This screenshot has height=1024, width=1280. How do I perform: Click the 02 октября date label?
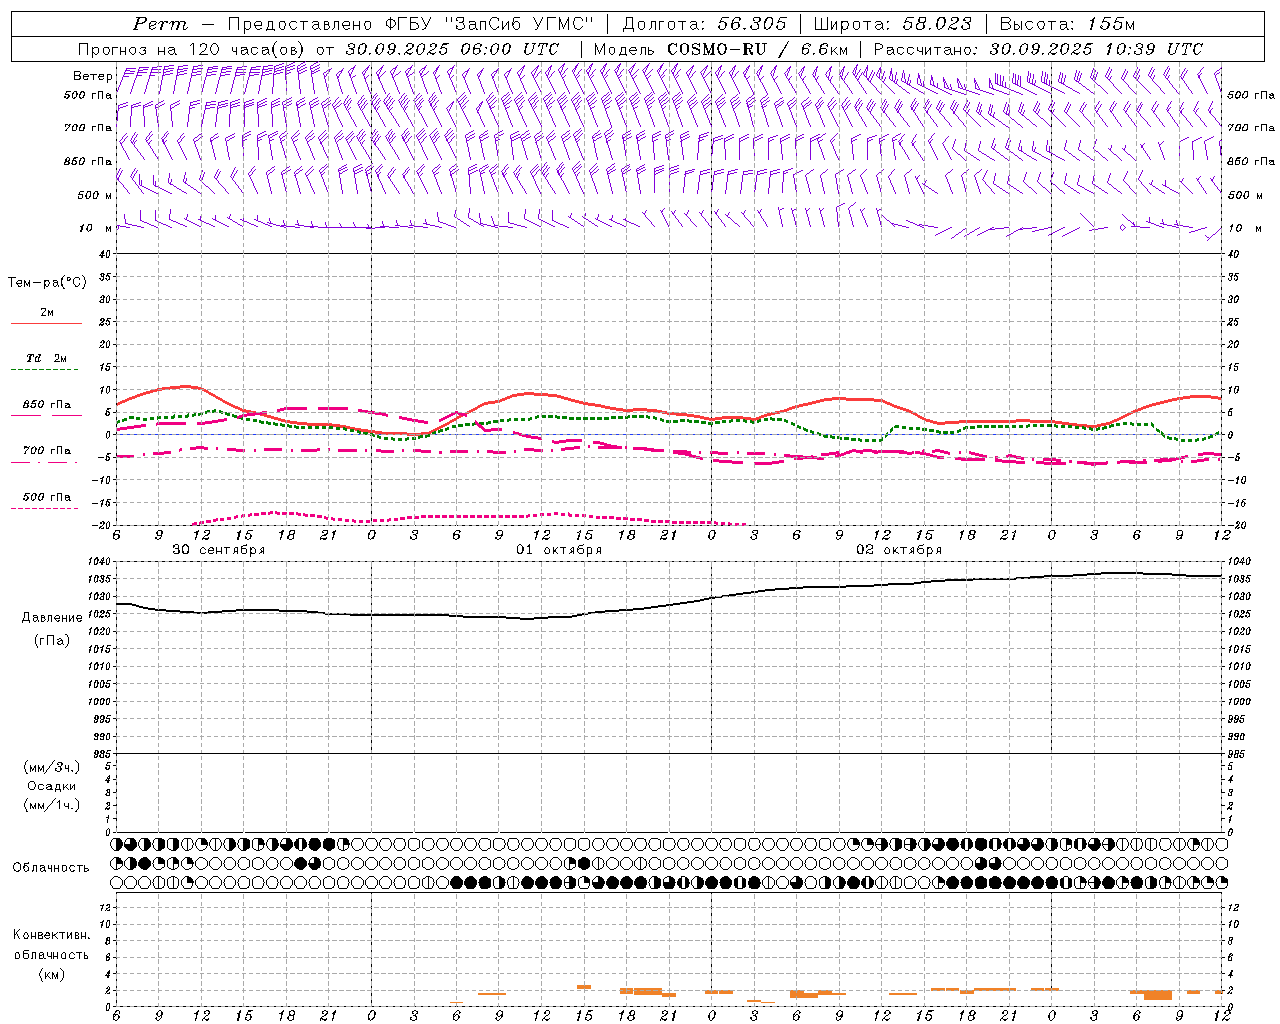click(x=899, y=550)
